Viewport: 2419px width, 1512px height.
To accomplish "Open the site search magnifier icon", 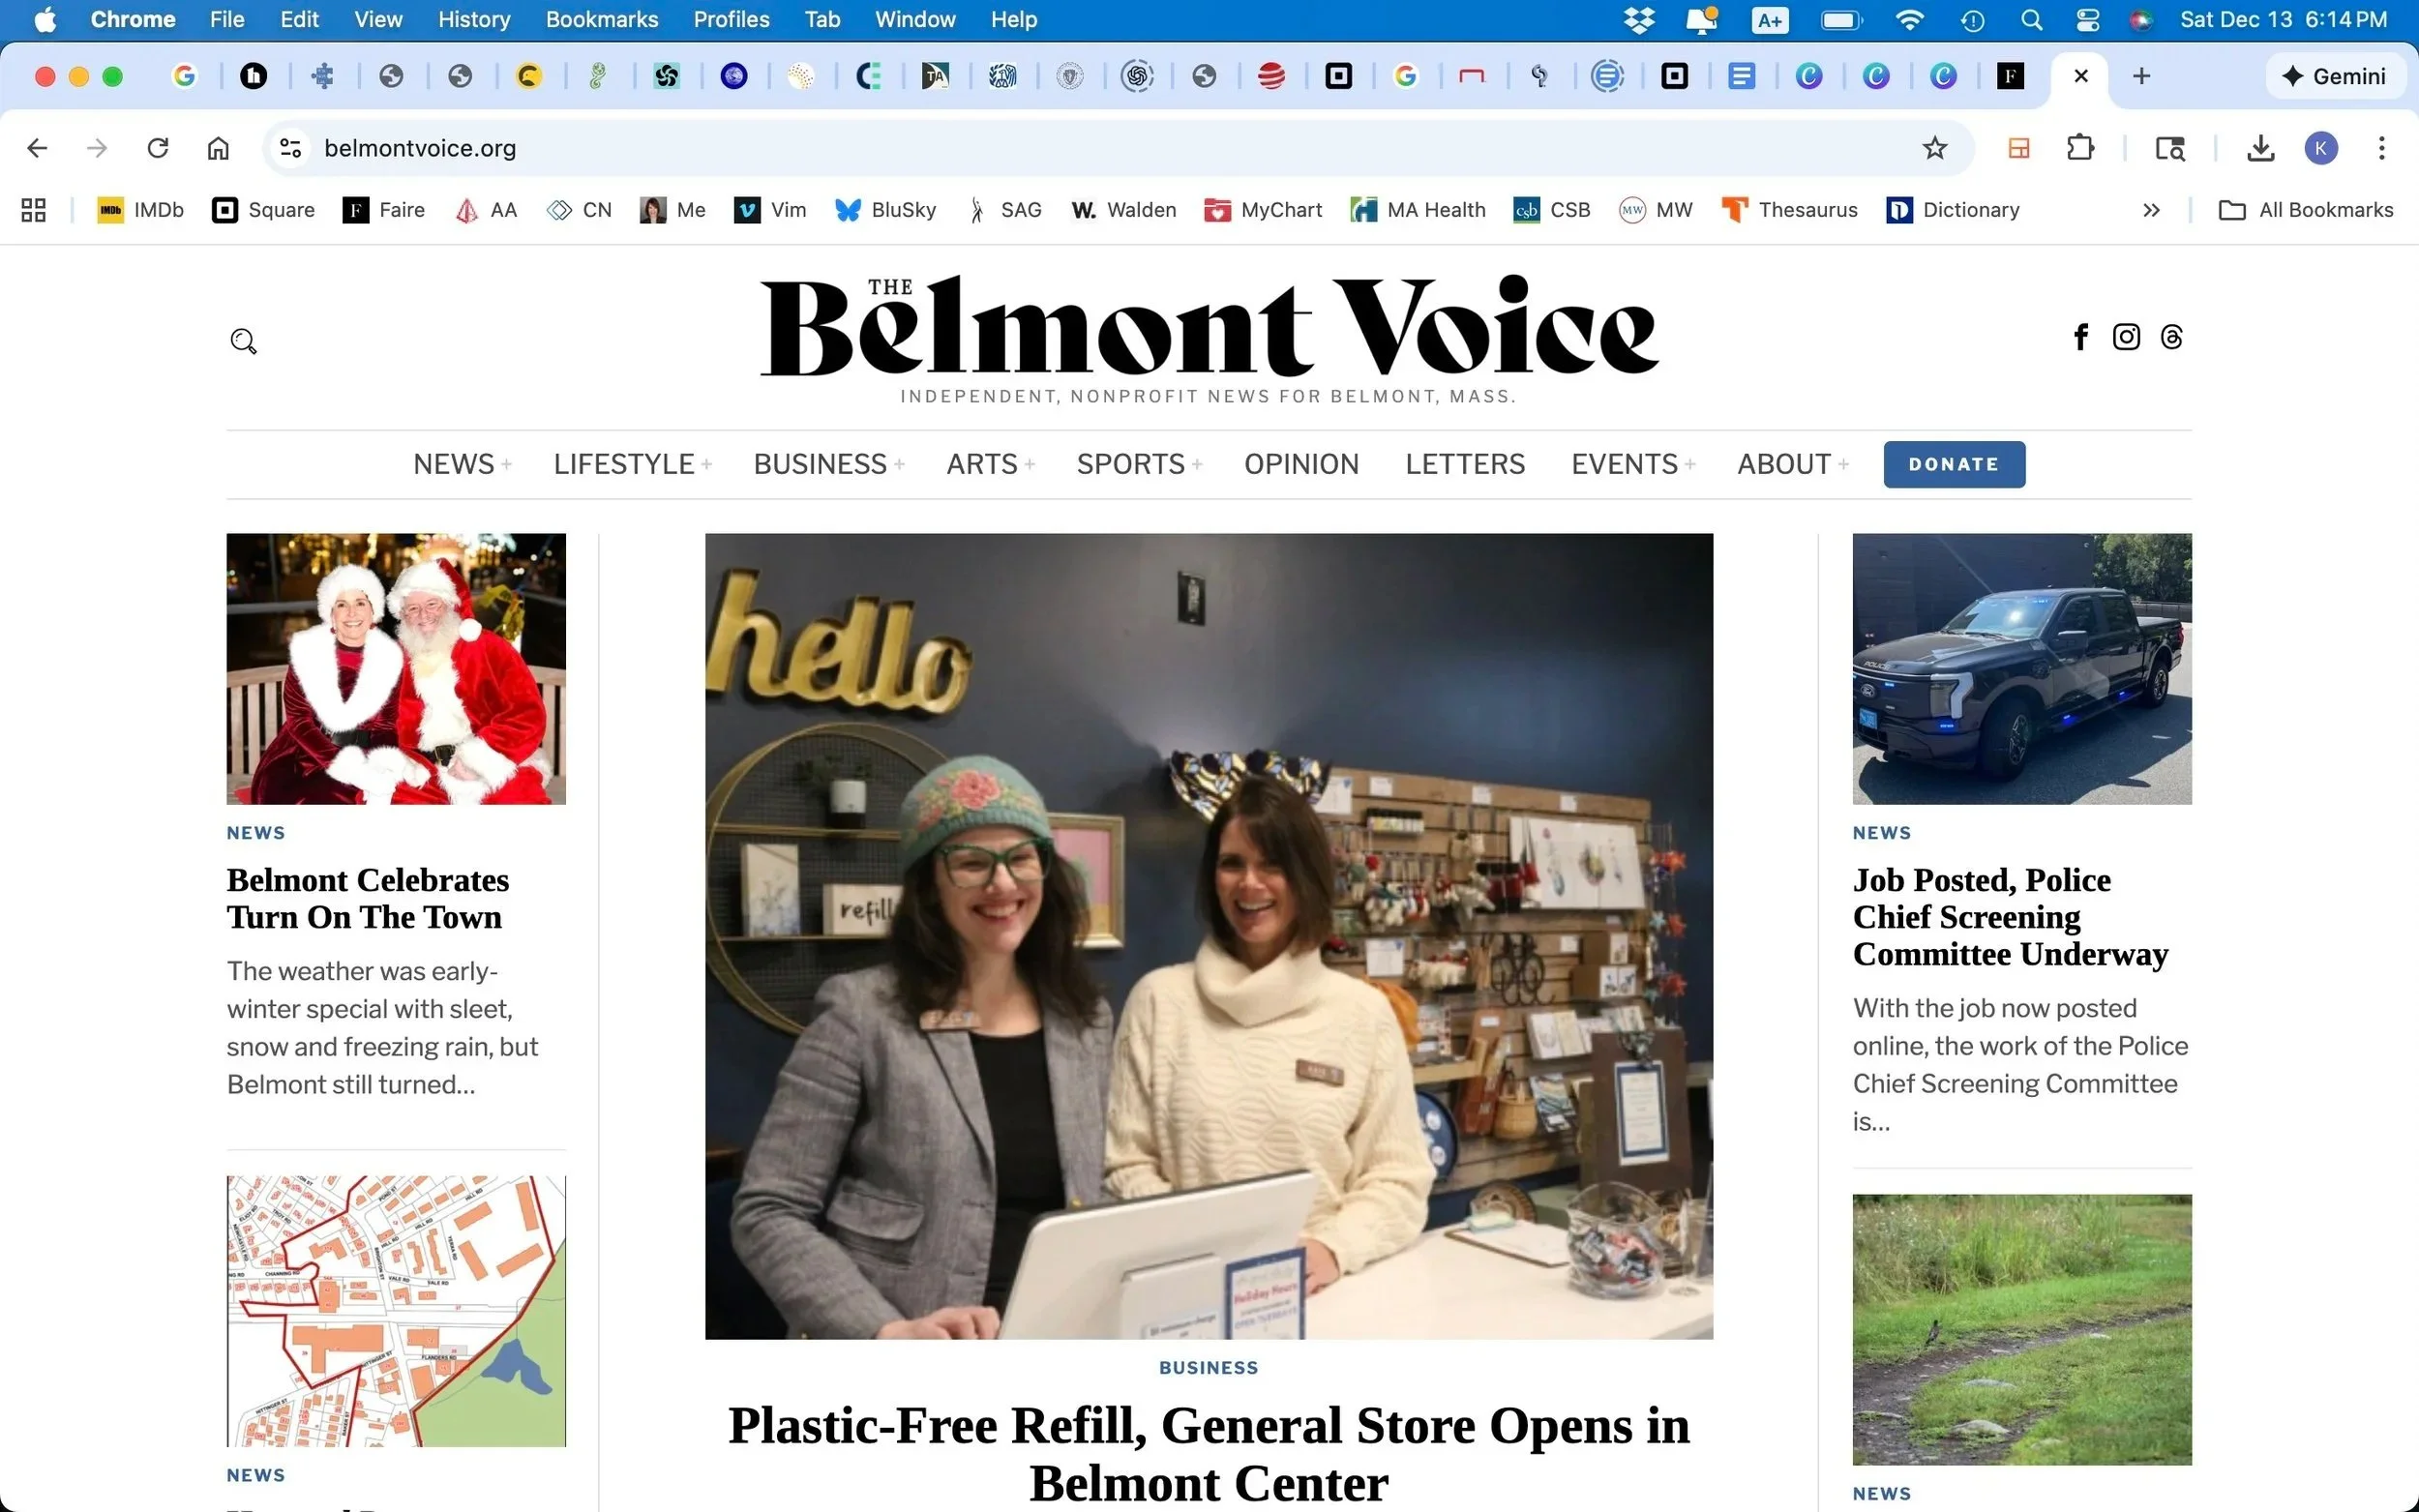I will tap(243, 342).
